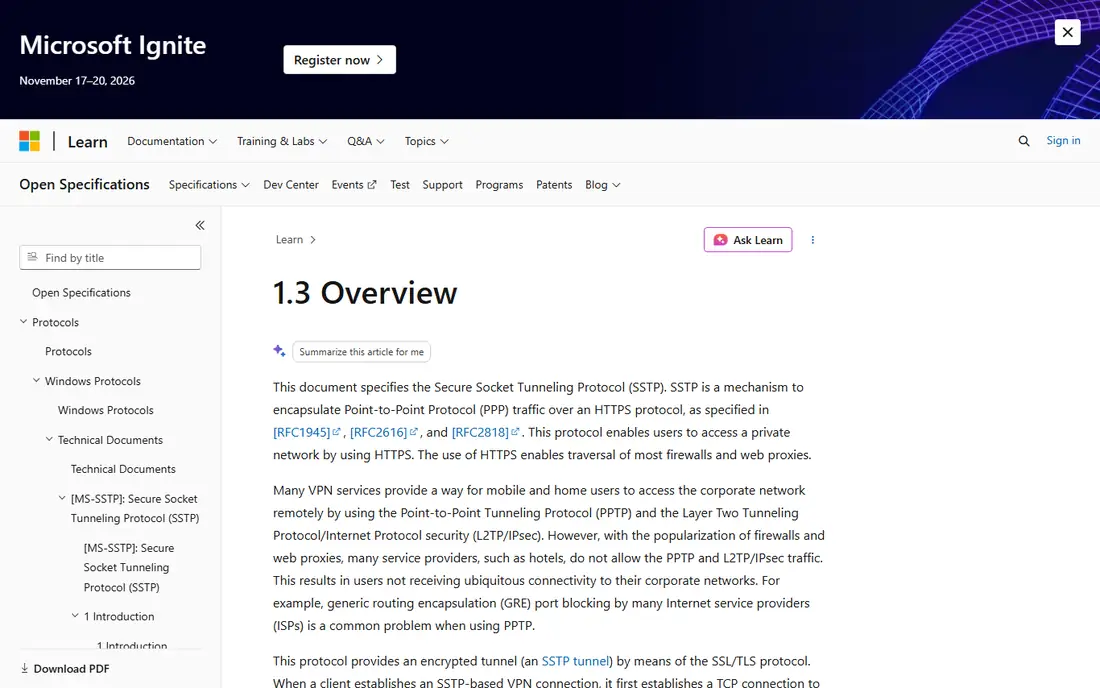Open the Topics dropdown
This screenshot has width=1100, height=688.
[427, 141]
